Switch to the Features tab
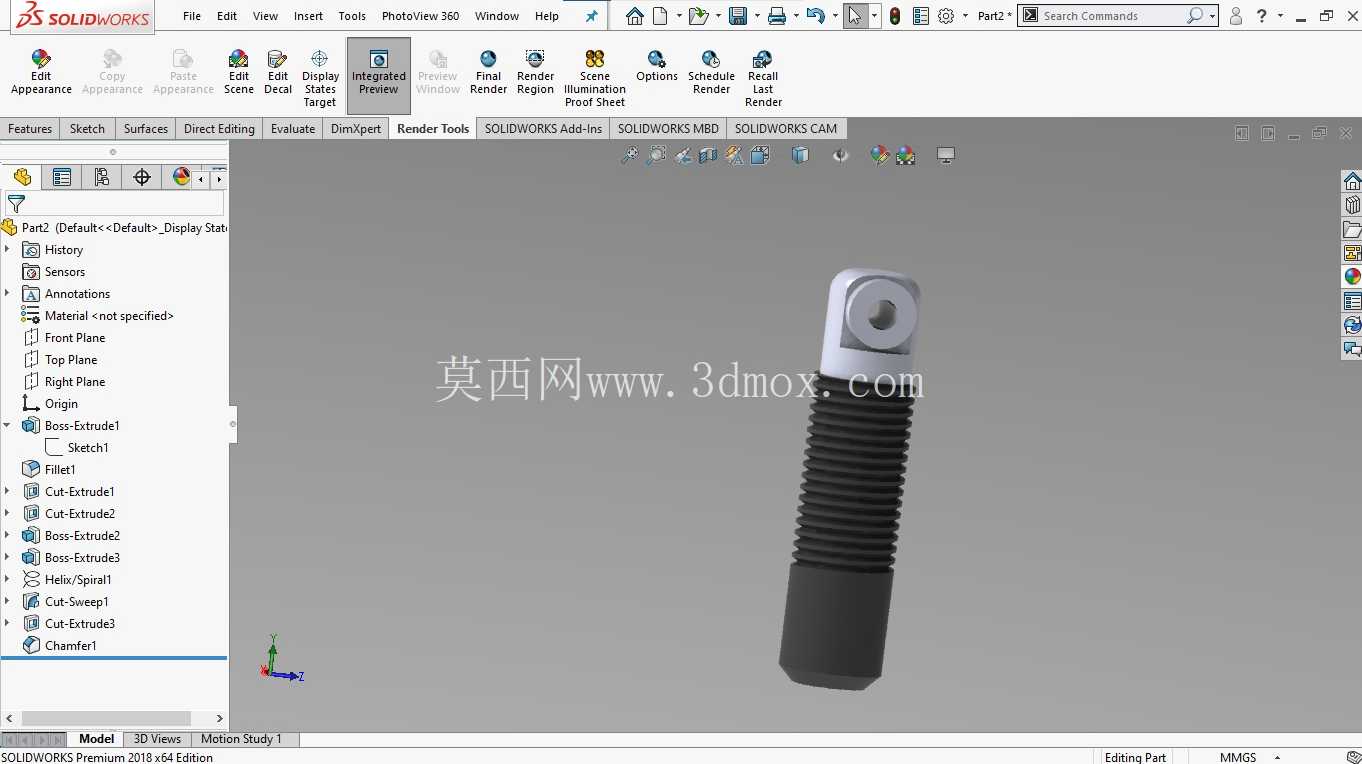The height and width of the screenshot is (764, 1362). 30,128
